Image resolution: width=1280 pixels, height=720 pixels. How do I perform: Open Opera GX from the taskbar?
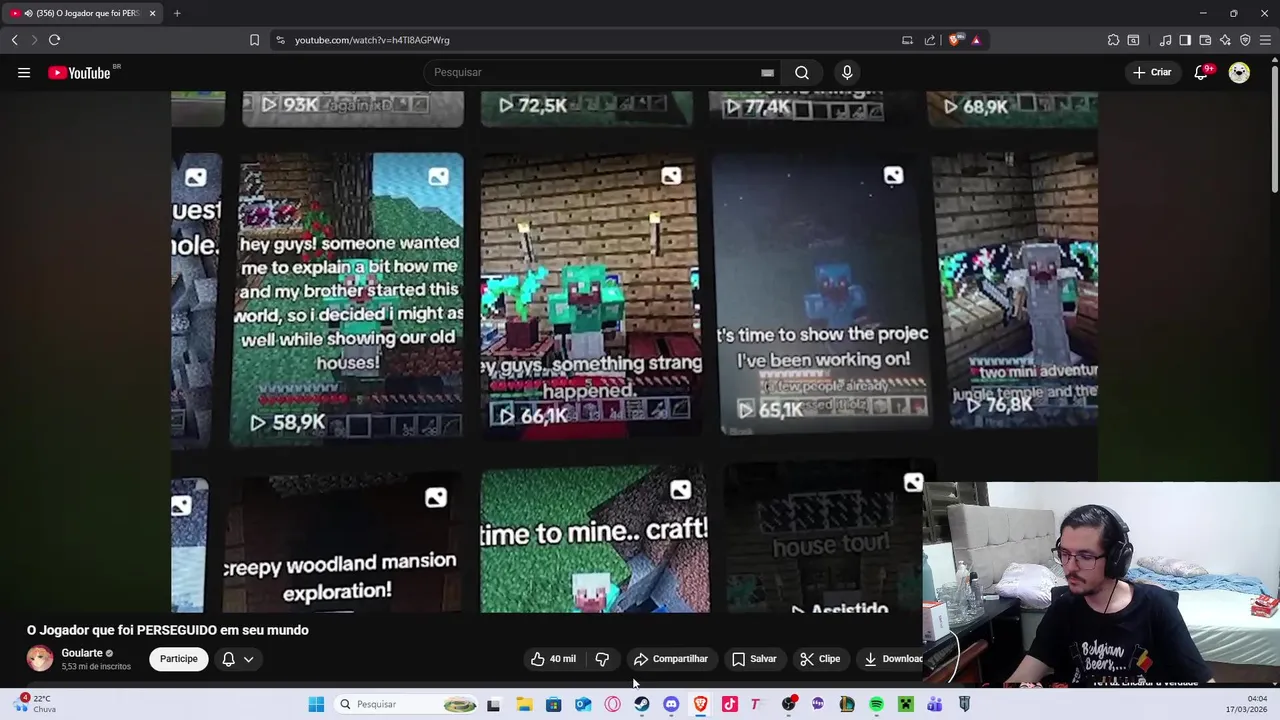tap(613, 704)
